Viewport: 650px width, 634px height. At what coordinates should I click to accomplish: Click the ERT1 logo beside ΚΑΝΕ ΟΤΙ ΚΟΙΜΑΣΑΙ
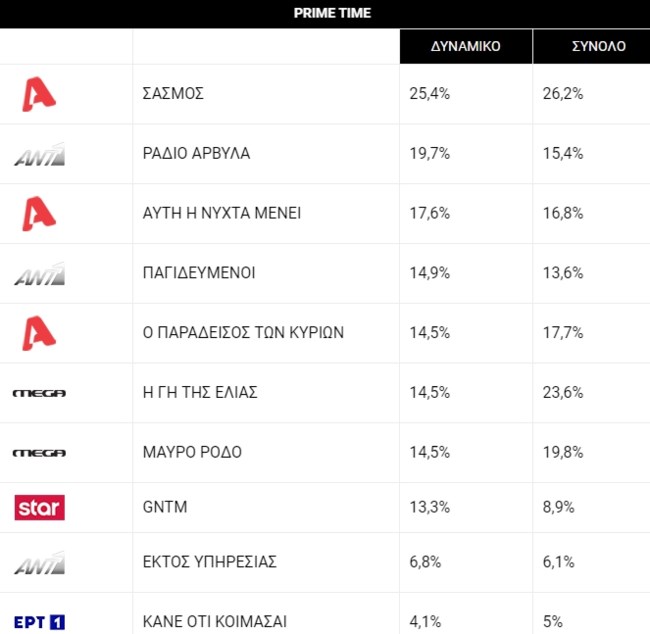click(x=39, y=622)
